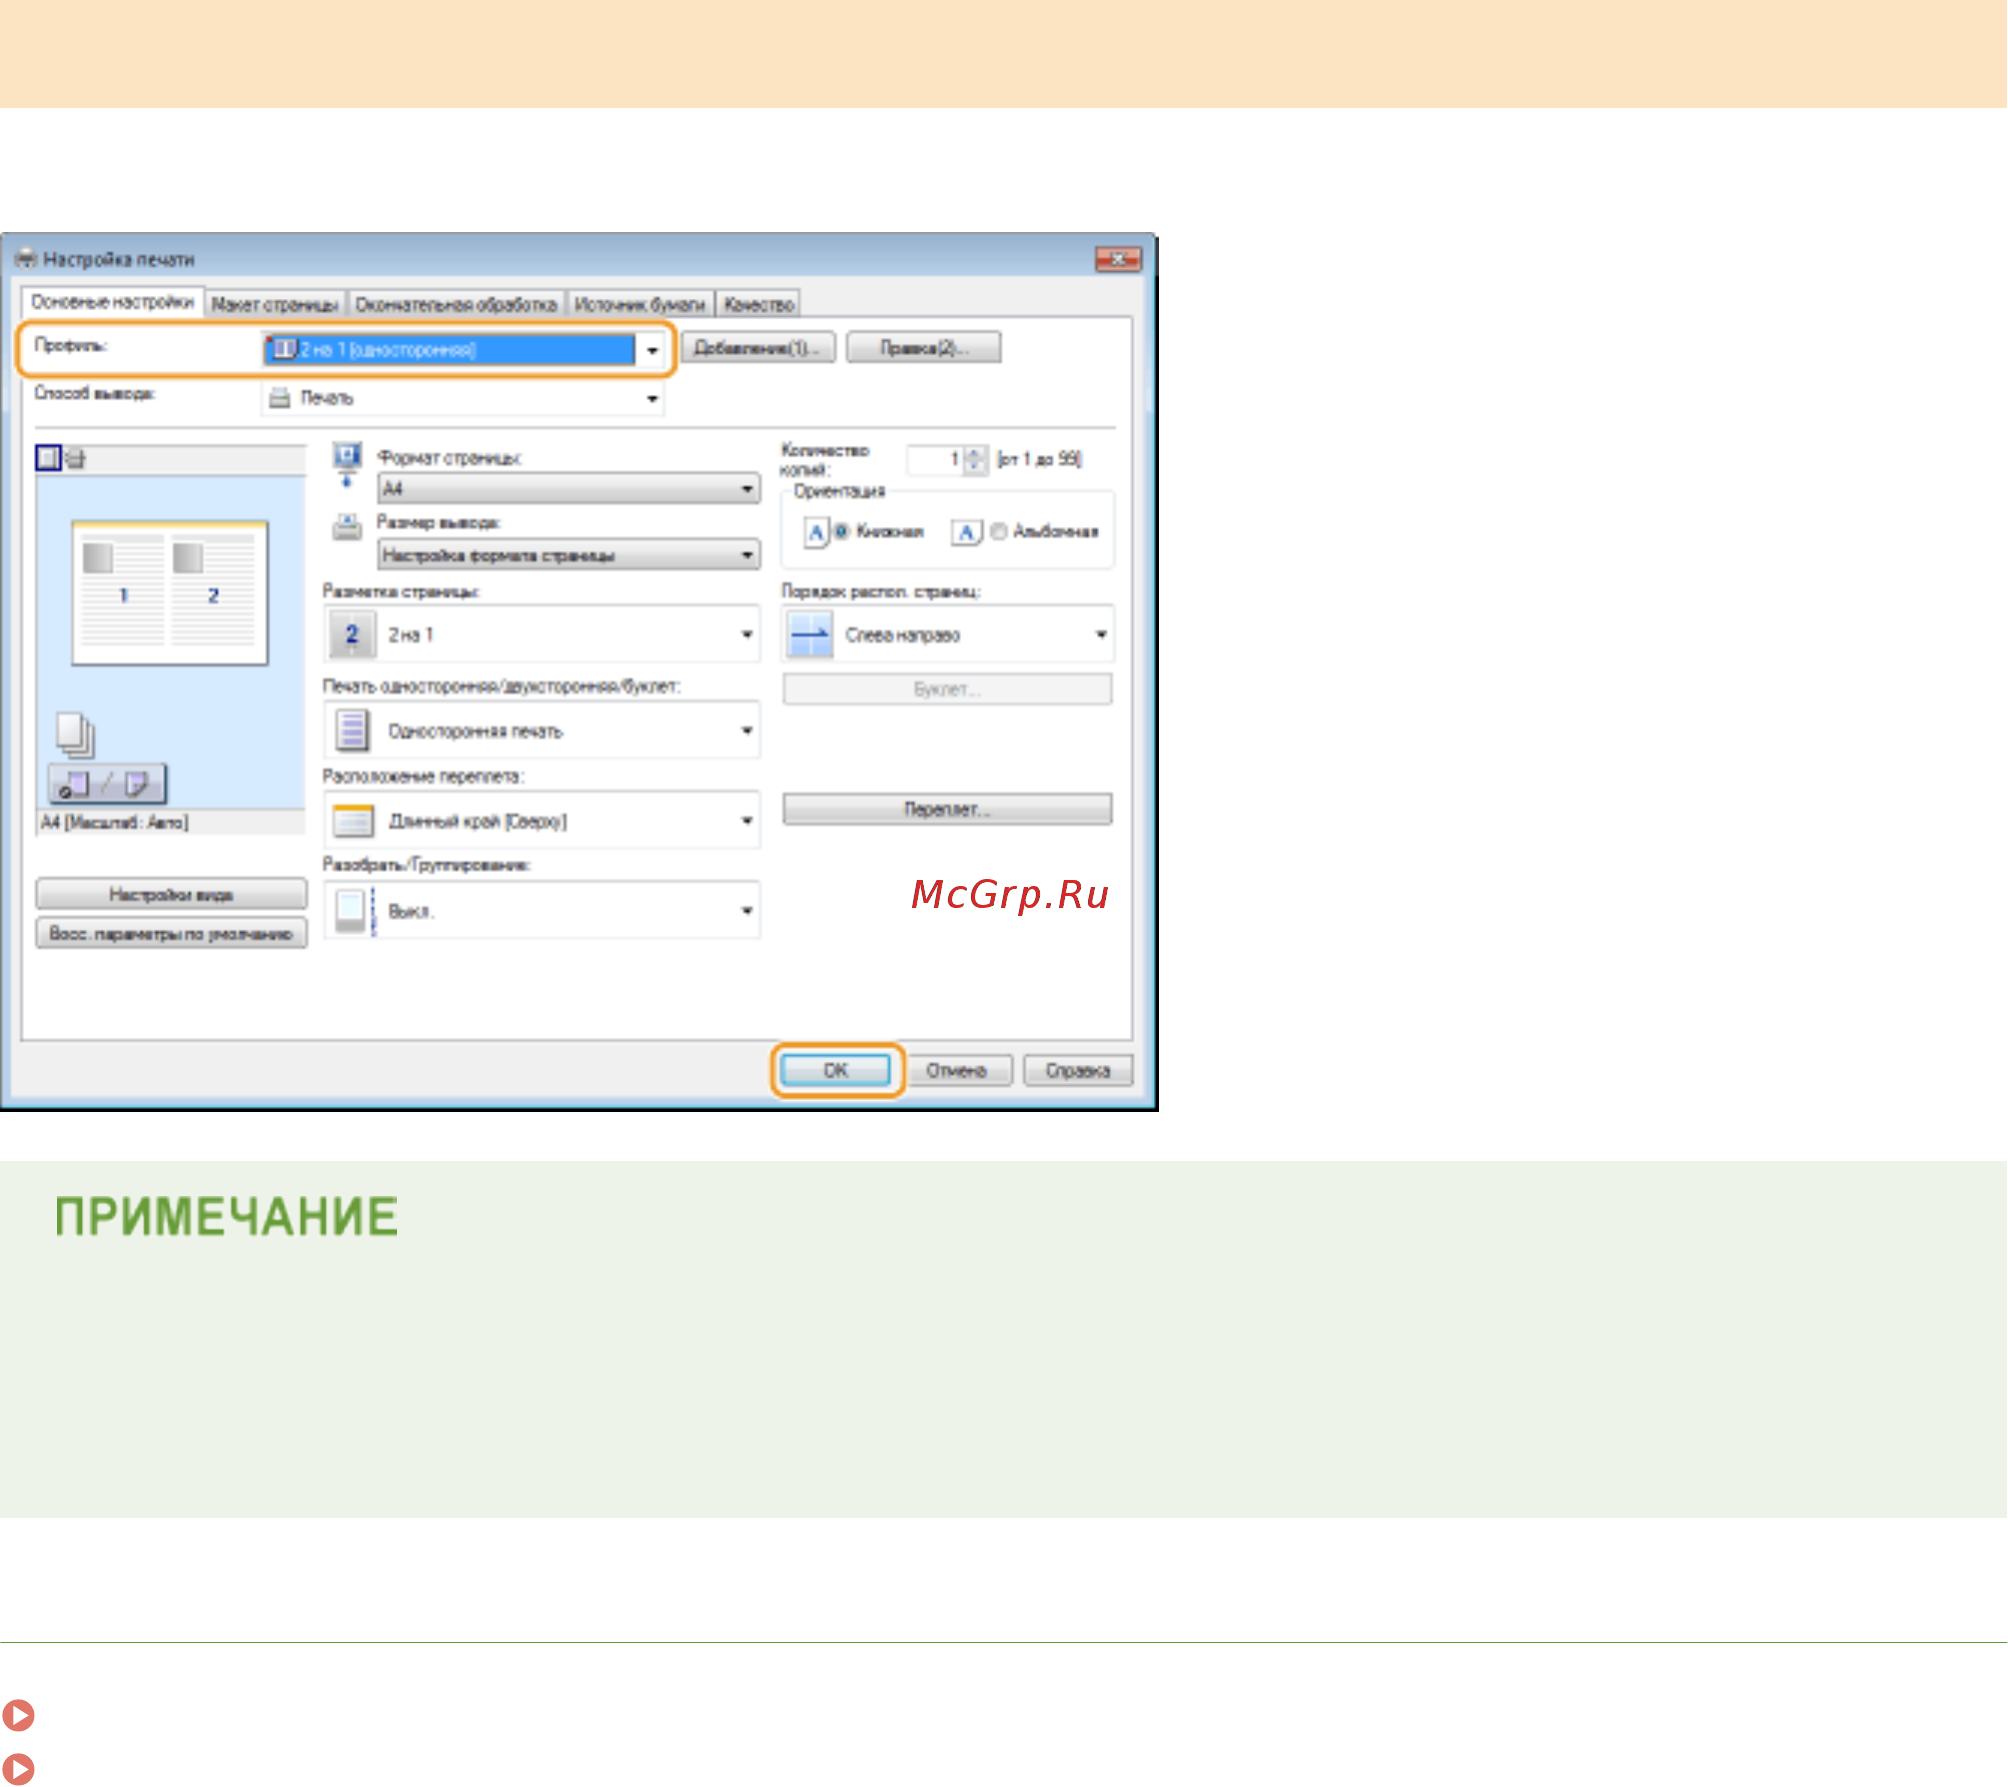The height and width of the screenshot is (1787, 2008).
Task: Click the finishing settings icon below preview
Action: tap(107, 784)
